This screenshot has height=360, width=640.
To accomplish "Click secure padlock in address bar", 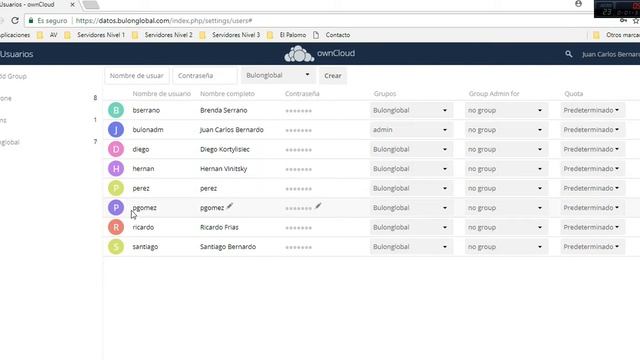I will (x=31, y=20).
